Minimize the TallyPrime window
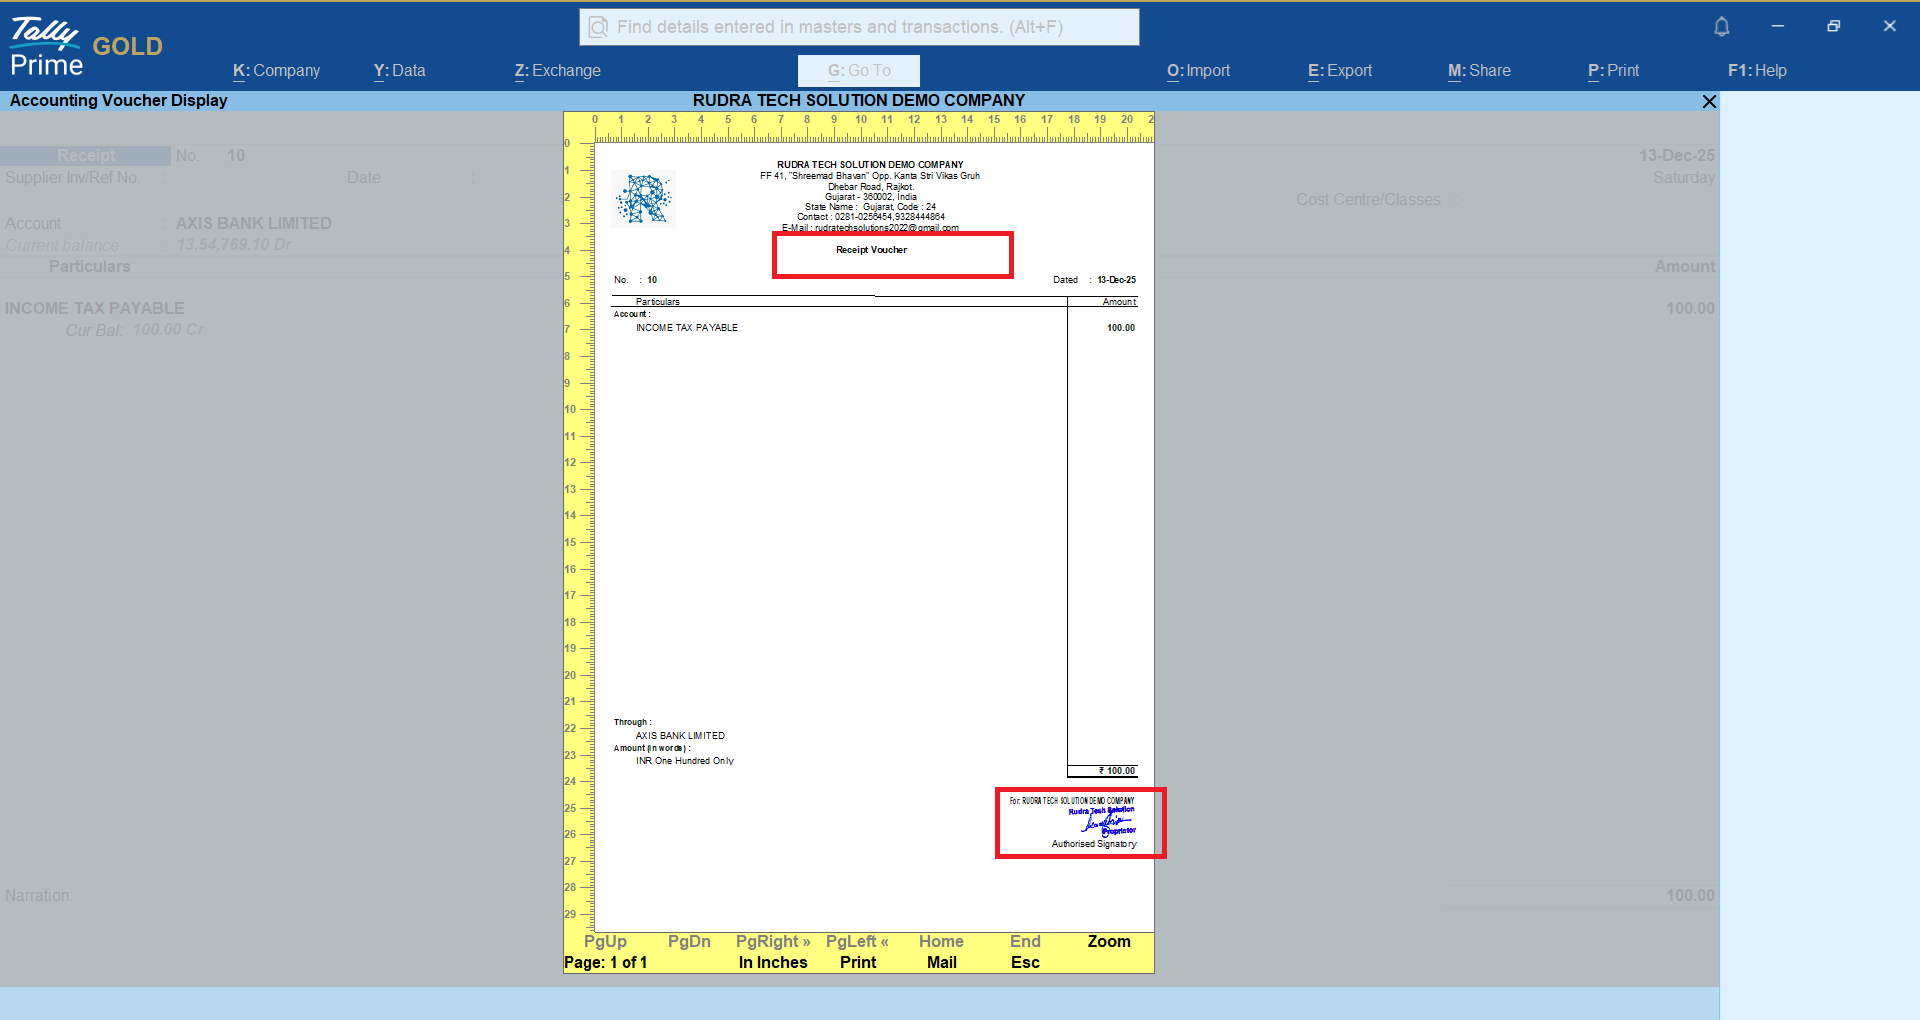Image resolution: width=1920 pixels, height=1020 pixels. 1777,27
